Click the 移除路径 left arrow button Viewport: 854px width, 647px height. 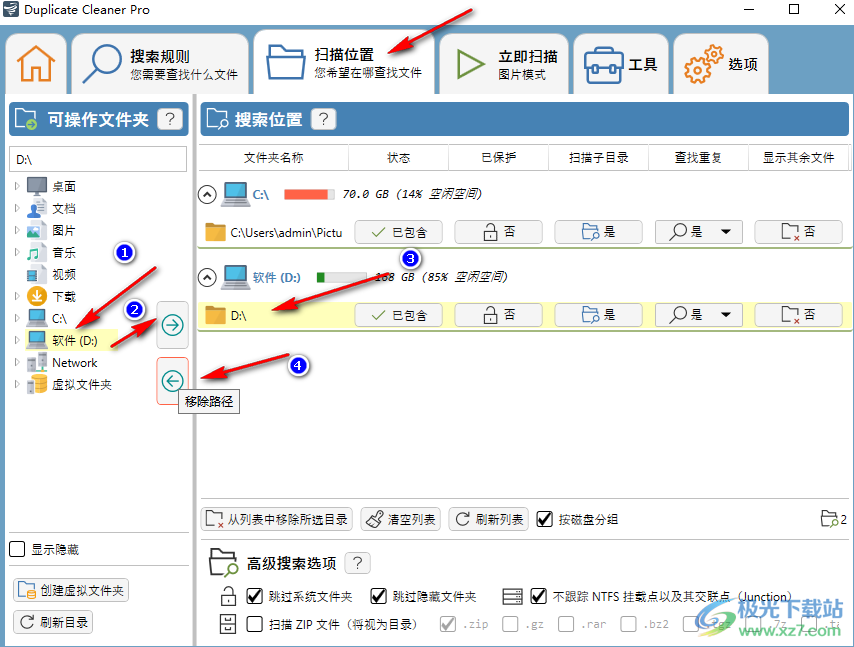pos(173,381)
